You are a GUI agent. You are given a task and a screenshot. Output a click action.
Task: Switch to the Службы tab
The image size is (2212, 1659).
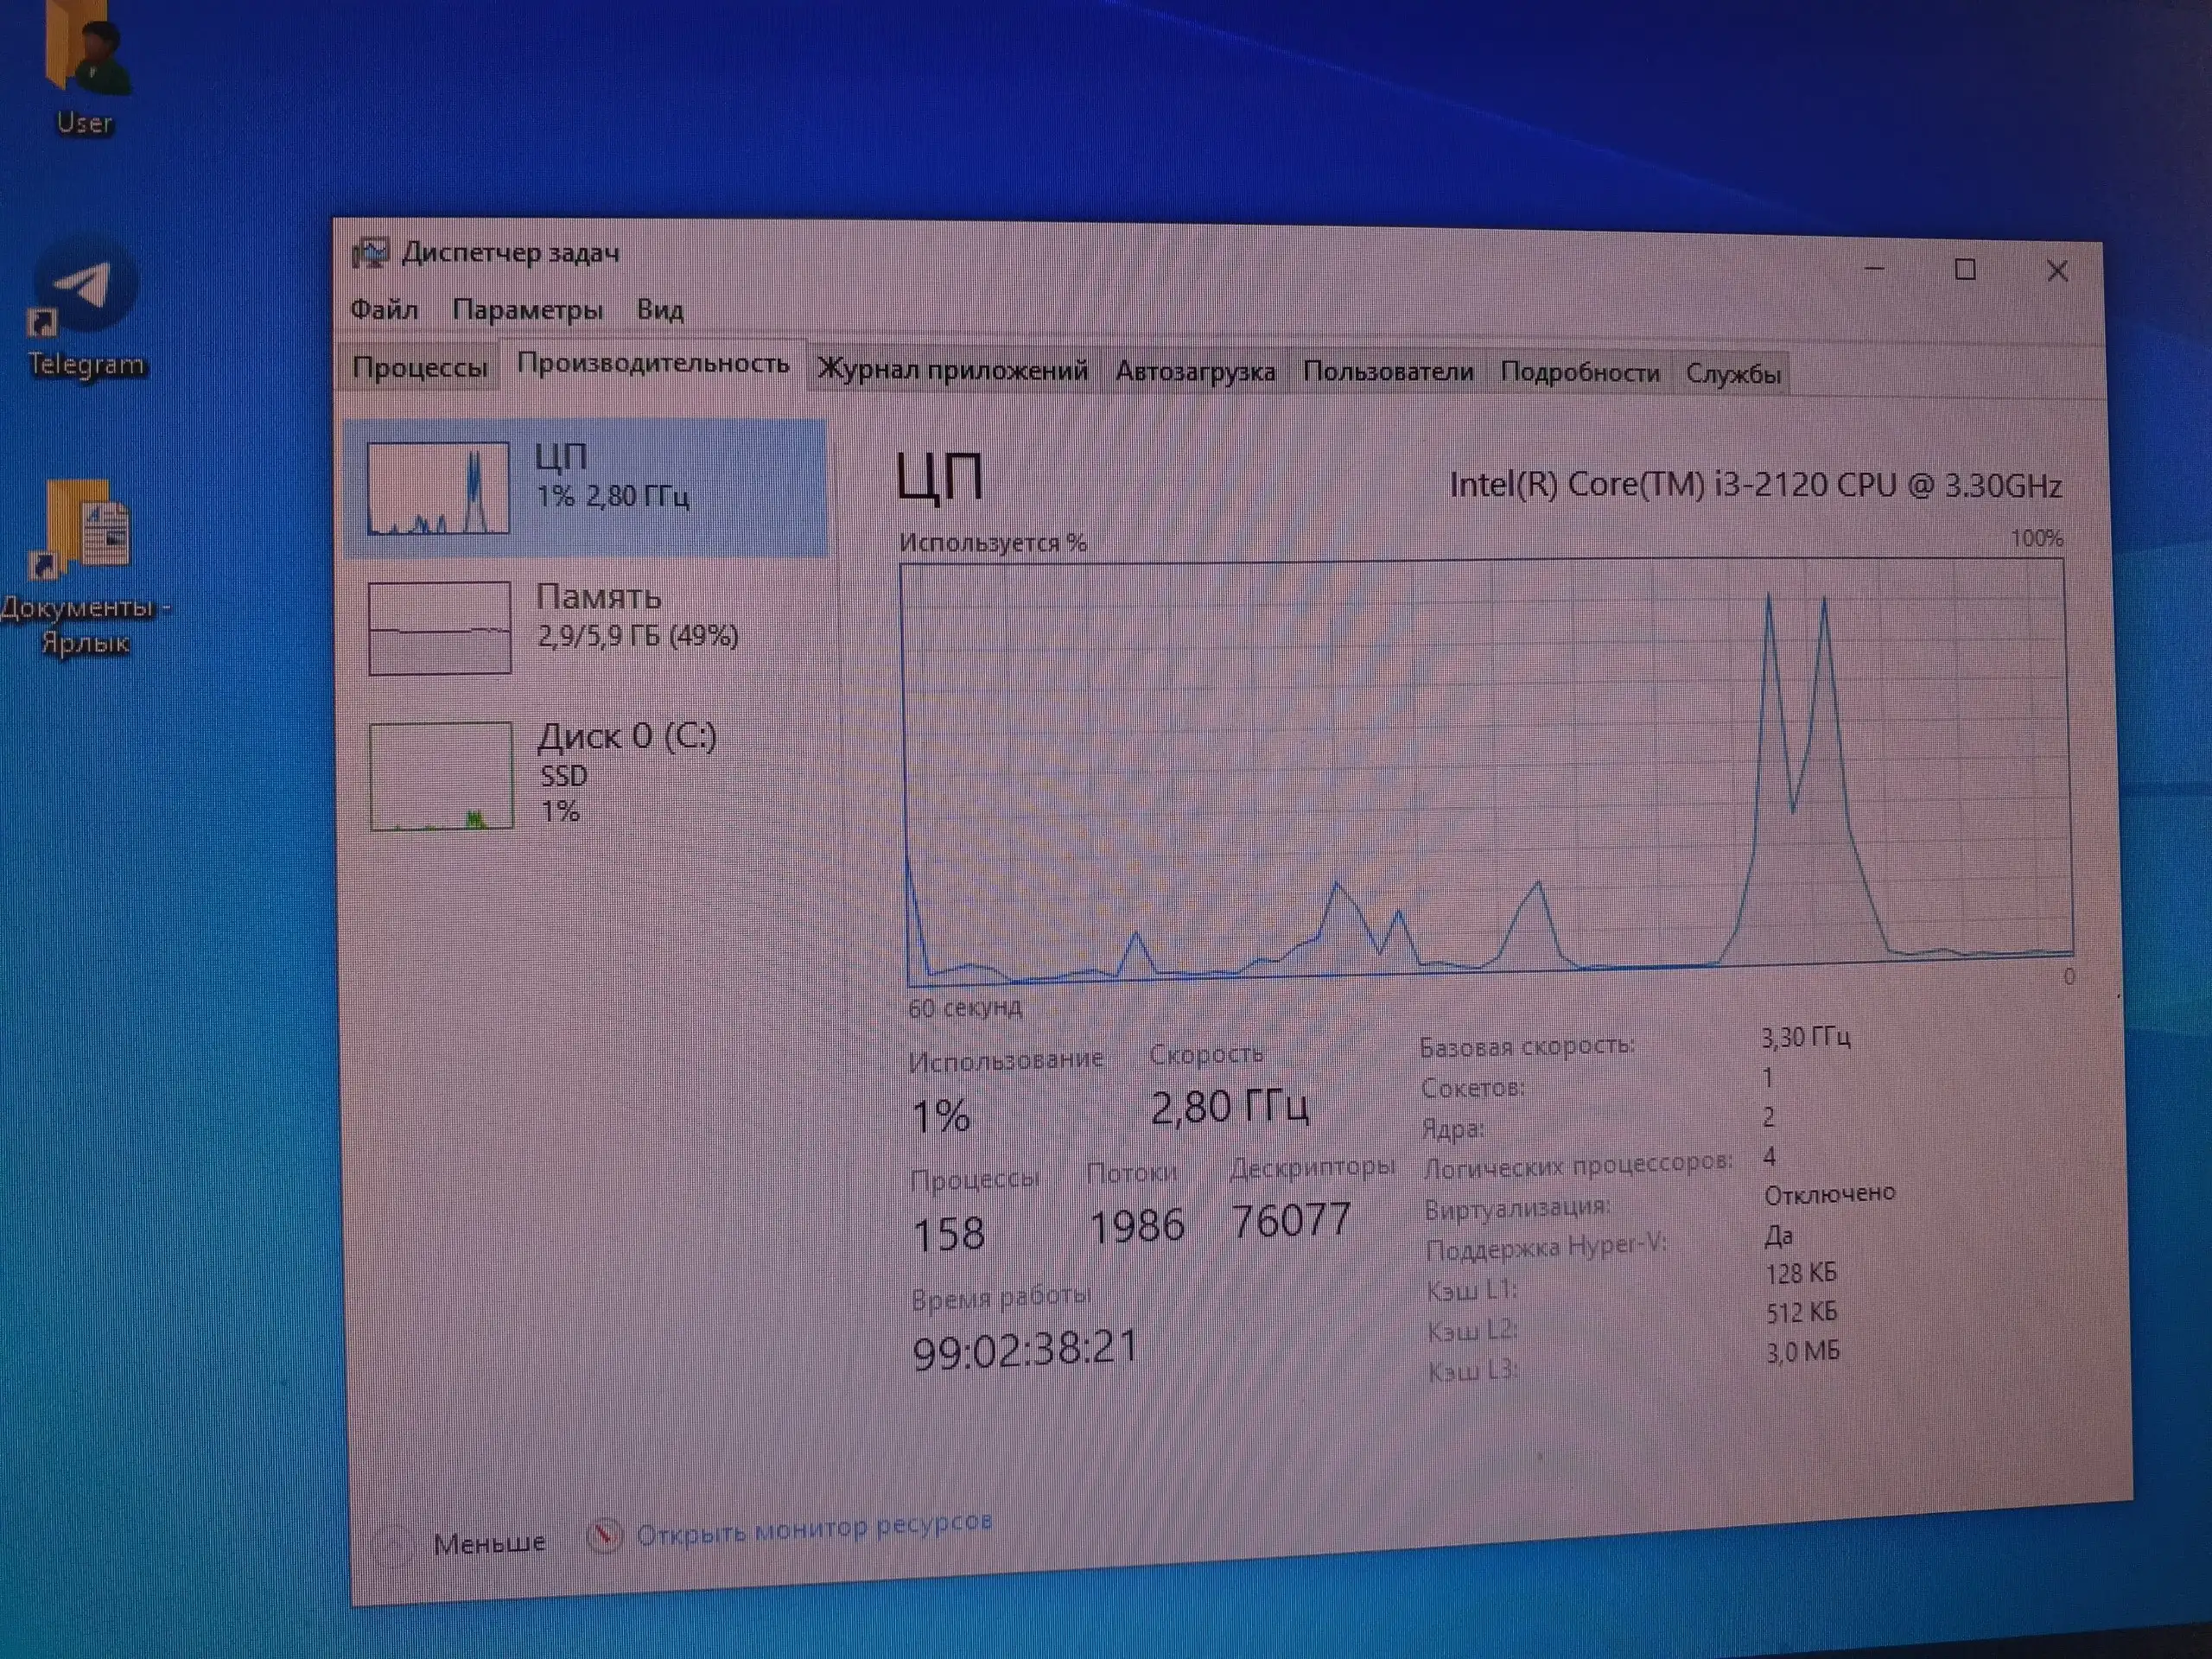tap(1733, 374)
